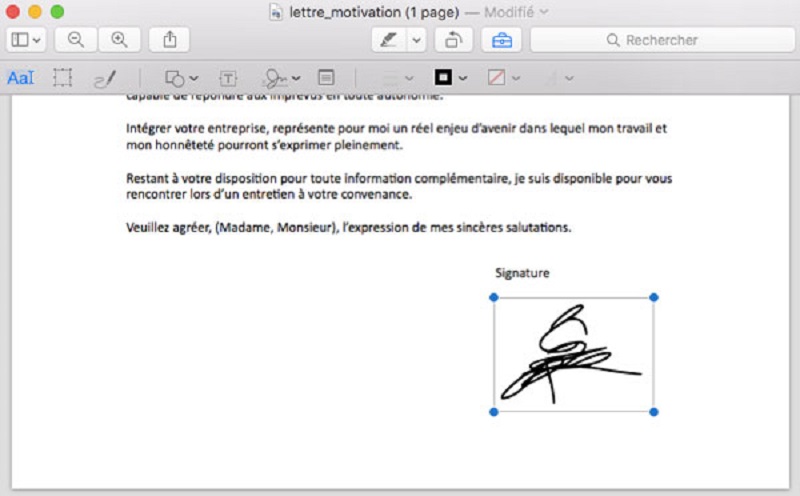Open the sidebar view menu button

[26, 40]
